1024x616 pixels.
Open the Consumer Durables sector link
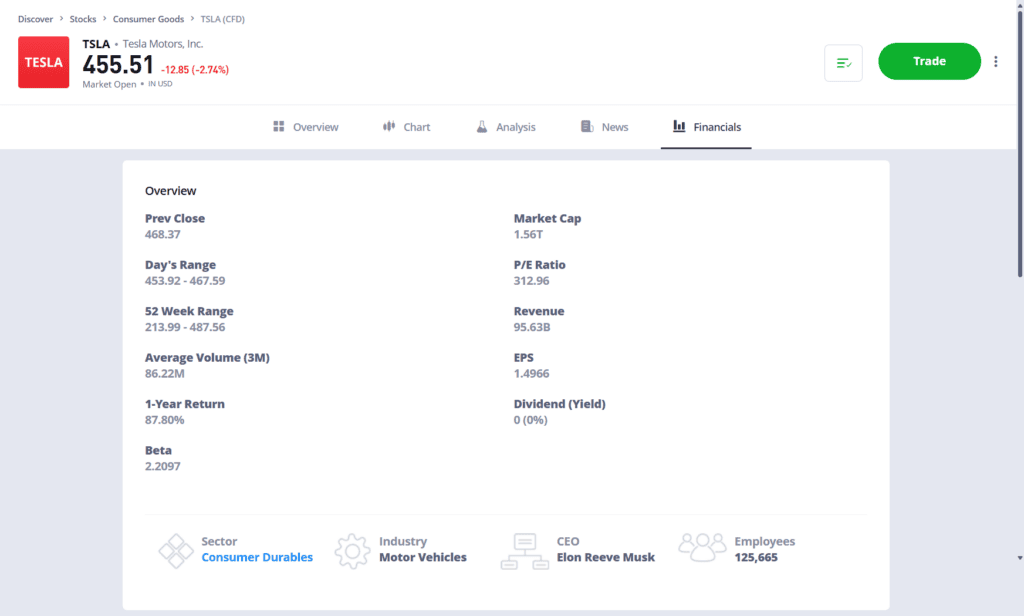(257, 558)
